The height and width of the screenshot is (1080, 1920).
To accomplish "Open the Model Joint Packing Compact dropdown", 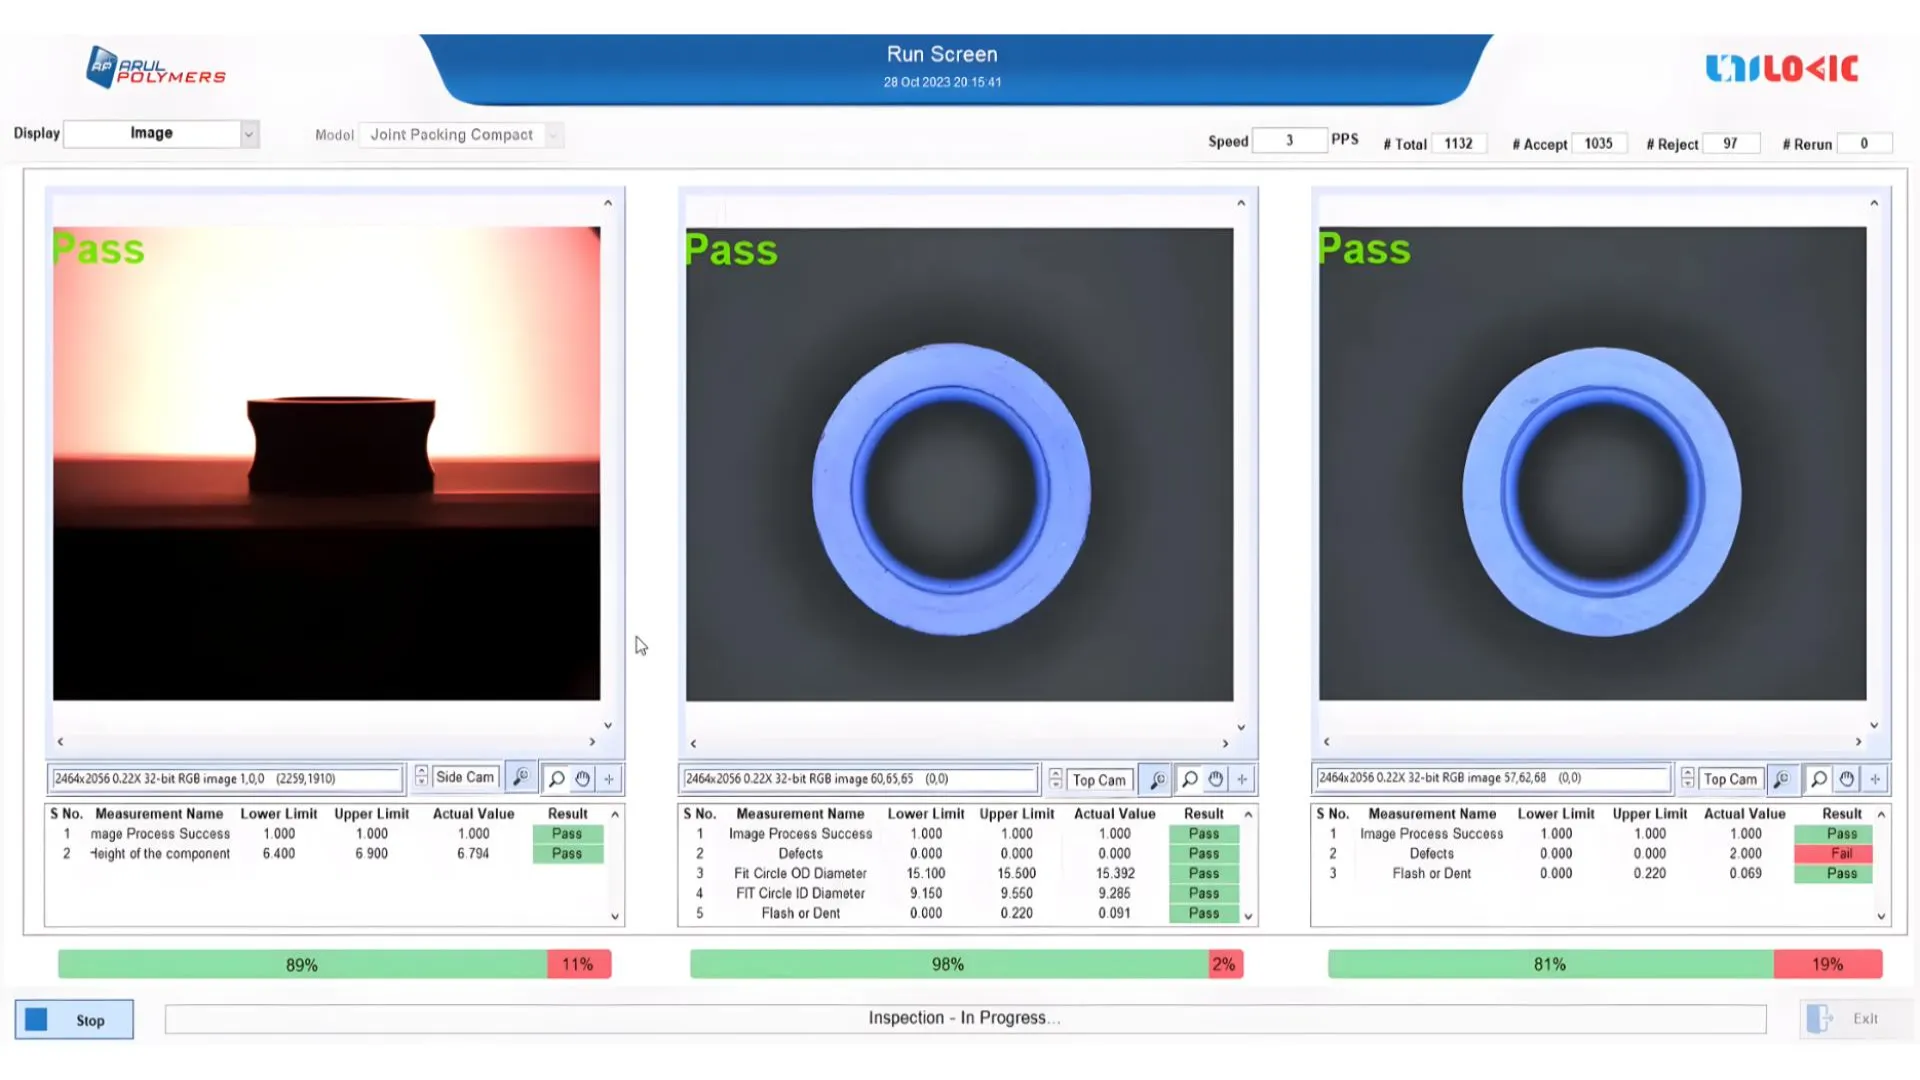I will [x=553, y=134].
